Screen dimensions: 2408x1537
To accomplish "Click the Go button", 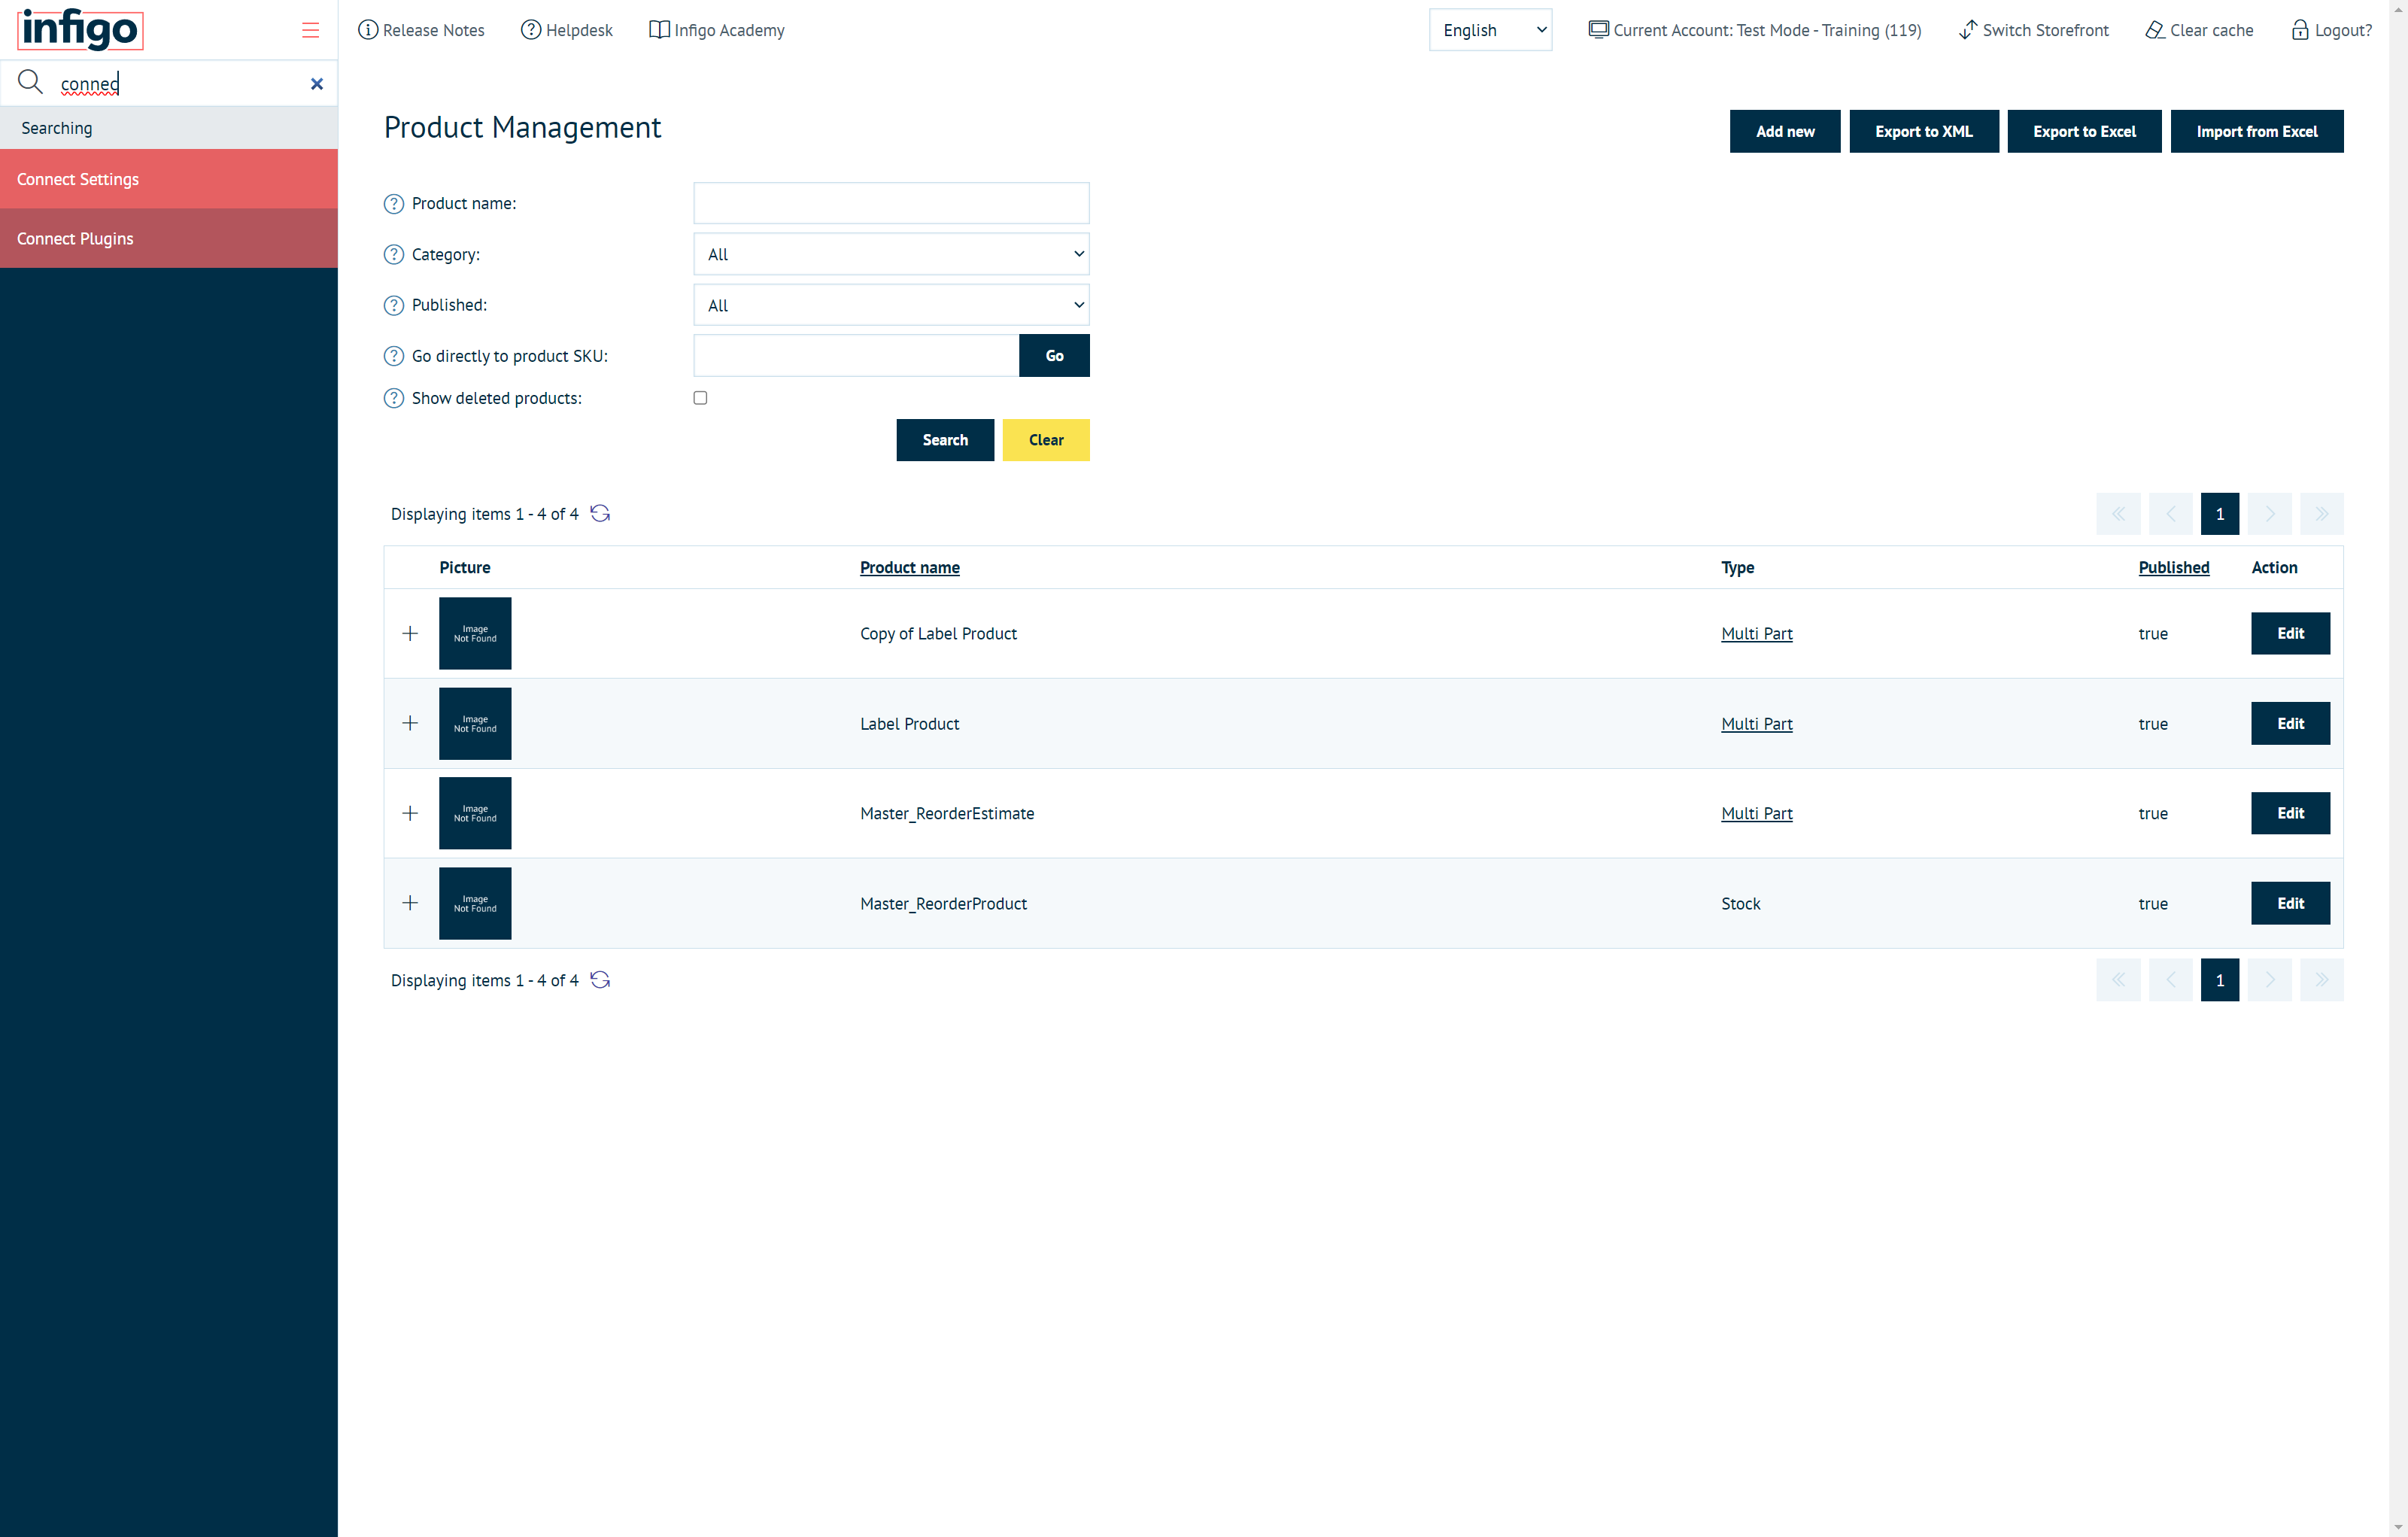I will coord(1054,356).
